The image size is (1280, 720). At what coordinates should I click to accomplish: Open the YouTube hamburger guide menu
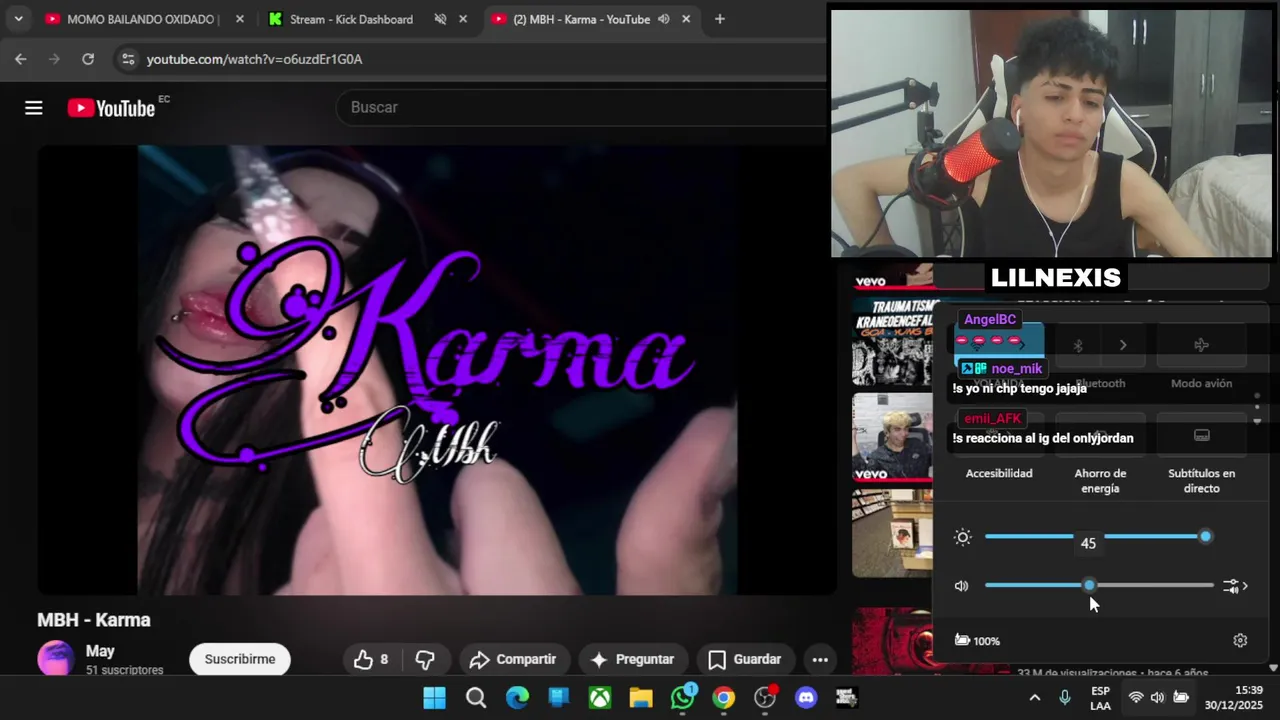pyautogui.click(x=34, y=108)
